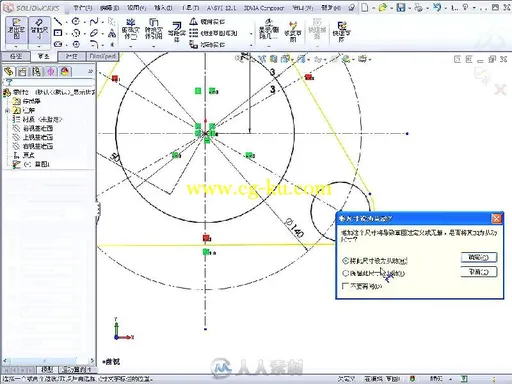Click the Offset Entities tool
The height and width of the screenshot is (384, 512).
[x=177, y=31]
